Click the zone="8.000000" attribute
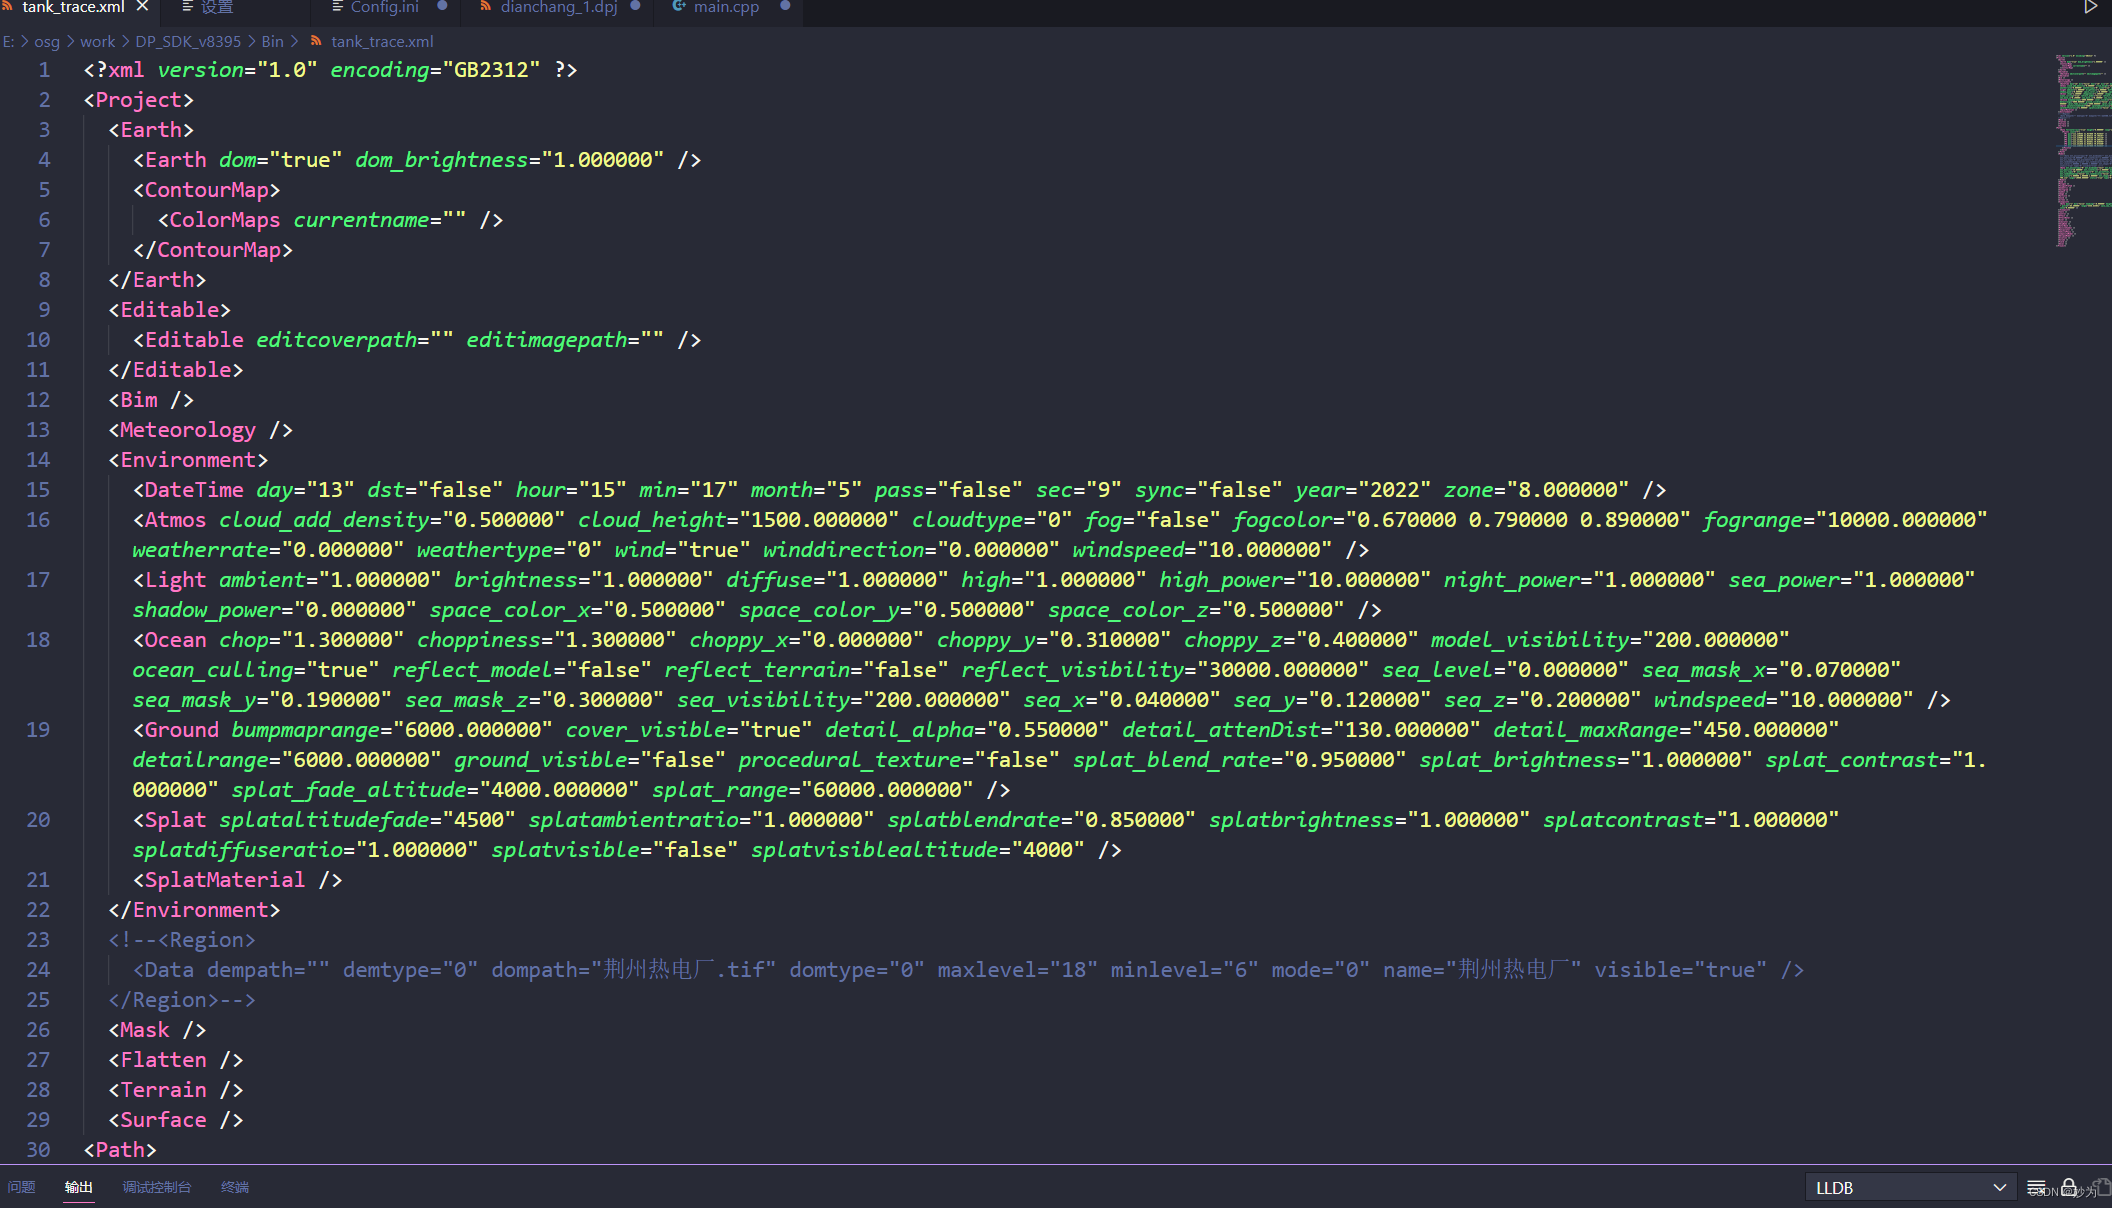This screenshot has width=2112, height=1208. coord(1537,490)
